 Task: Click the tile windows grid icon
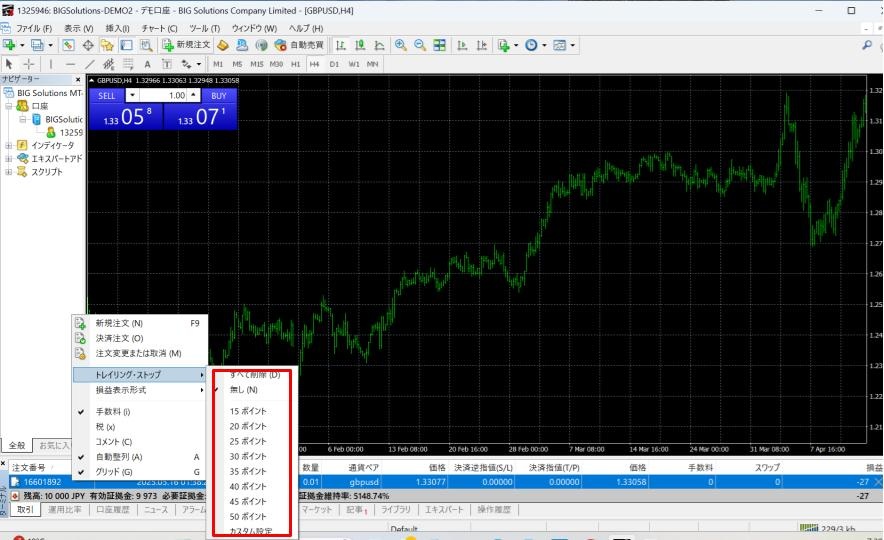[x=439, y=45]
